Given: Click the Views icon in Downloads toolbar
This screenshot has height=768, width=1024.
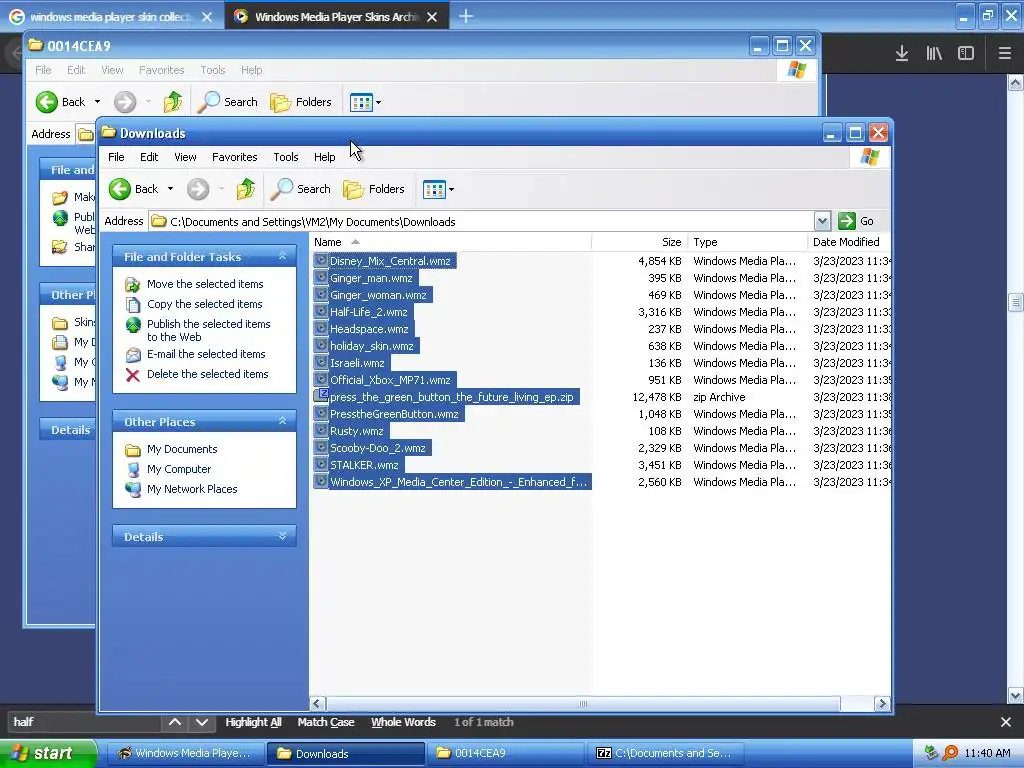Looking at the screenshot, I should (x=434, y=190).
